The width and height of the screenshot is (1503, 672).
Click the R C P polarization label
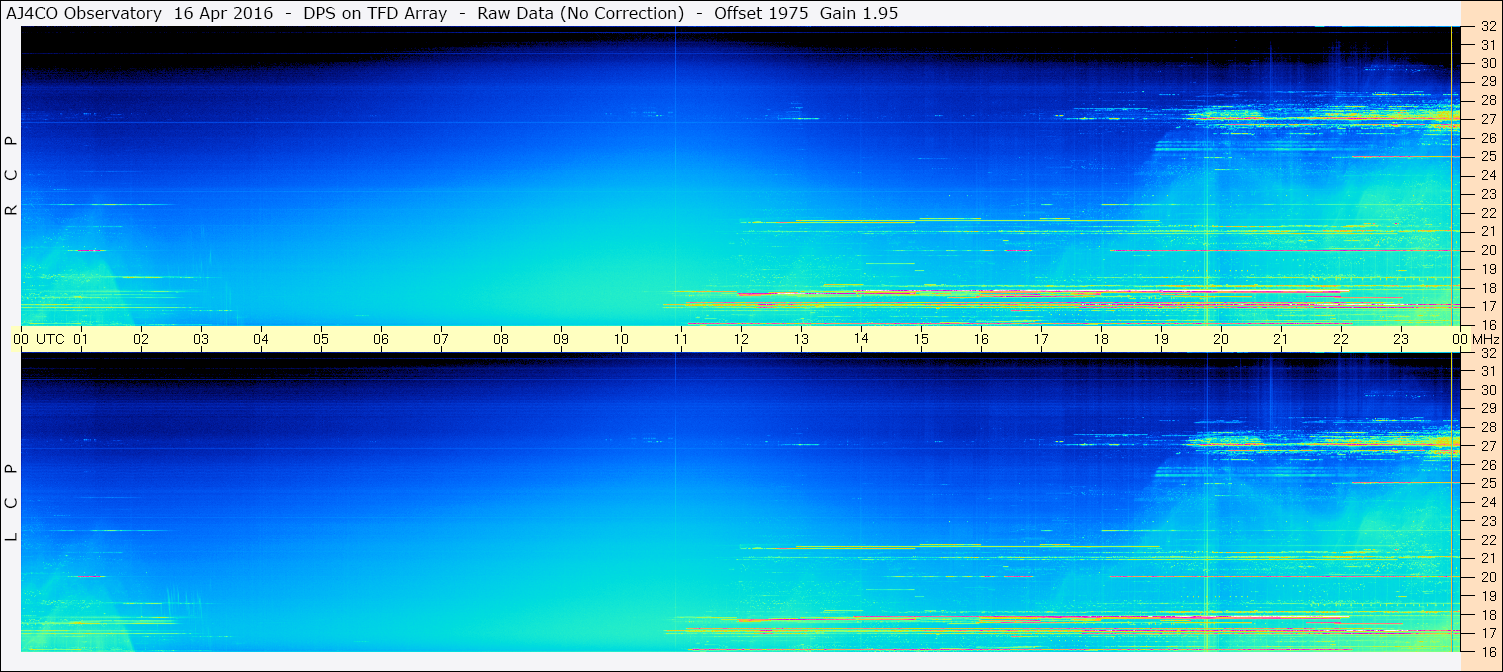click(11, 176)
